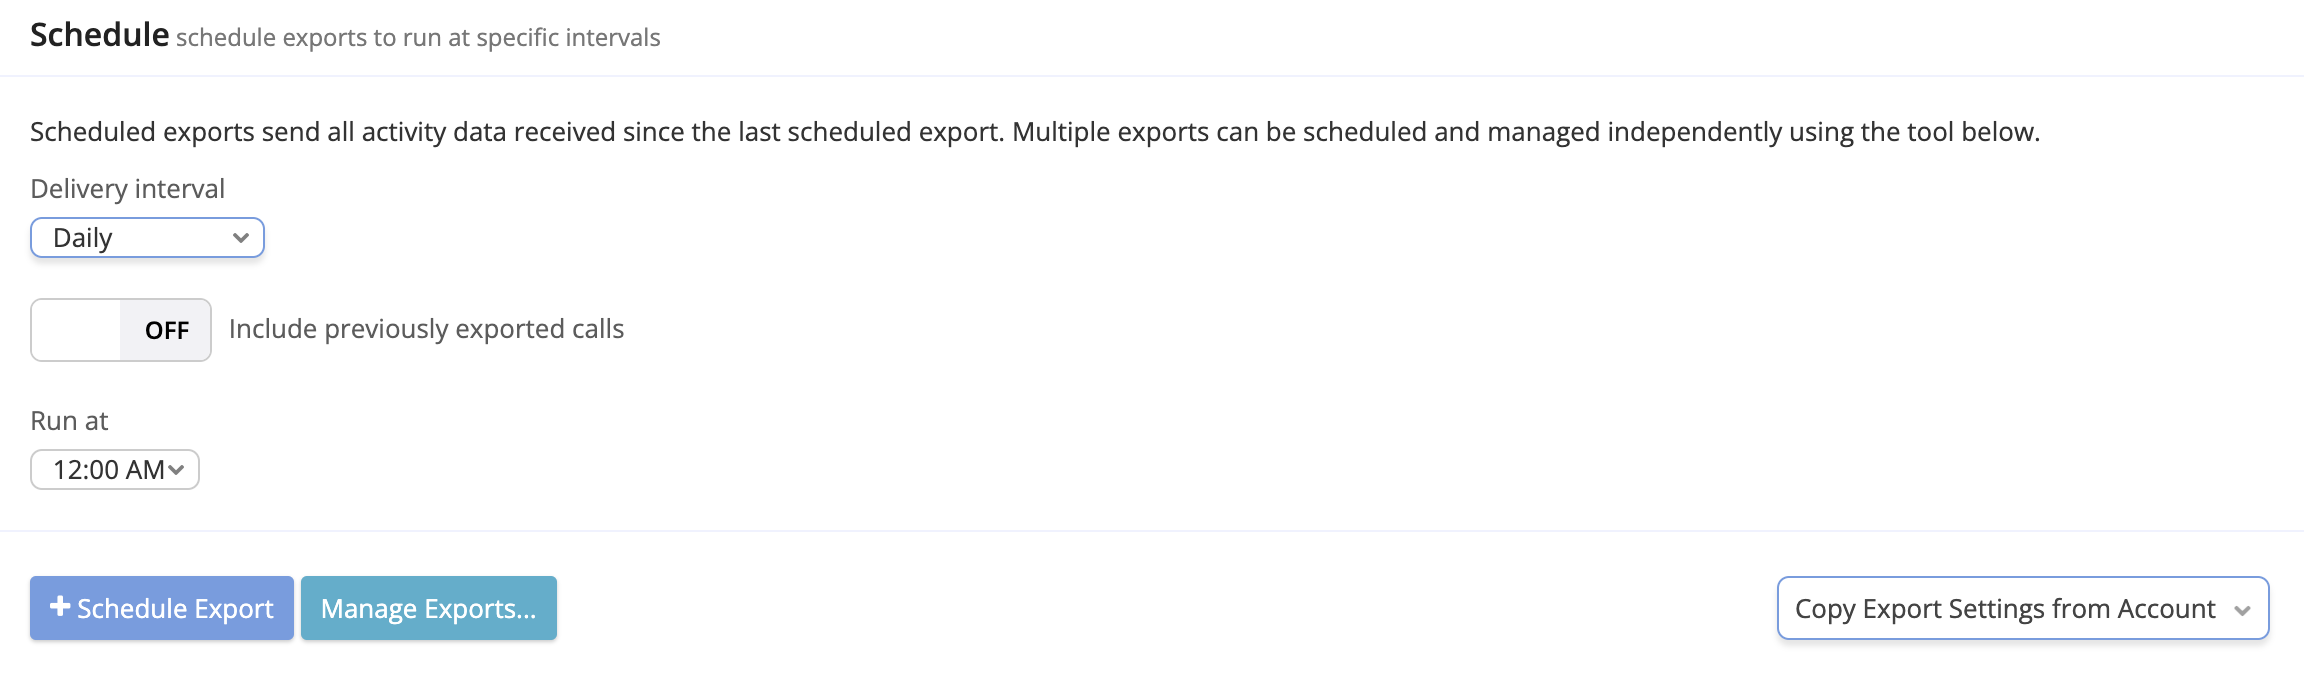
Task: Open the Run at time dropdown
Action: click(x=115, y=470)
